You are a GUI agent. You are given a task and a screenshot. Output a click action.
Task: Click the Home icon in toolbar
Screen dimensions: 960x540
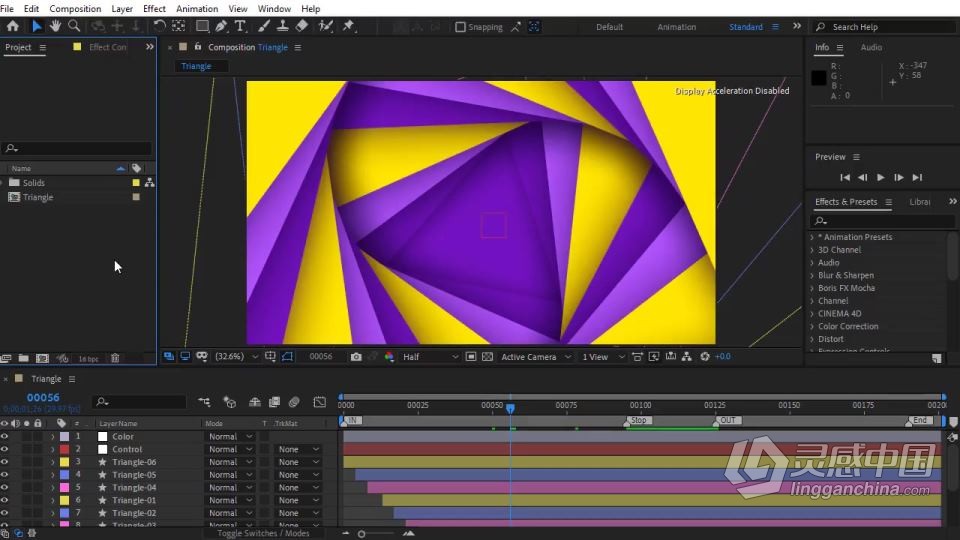pos(12,26)
